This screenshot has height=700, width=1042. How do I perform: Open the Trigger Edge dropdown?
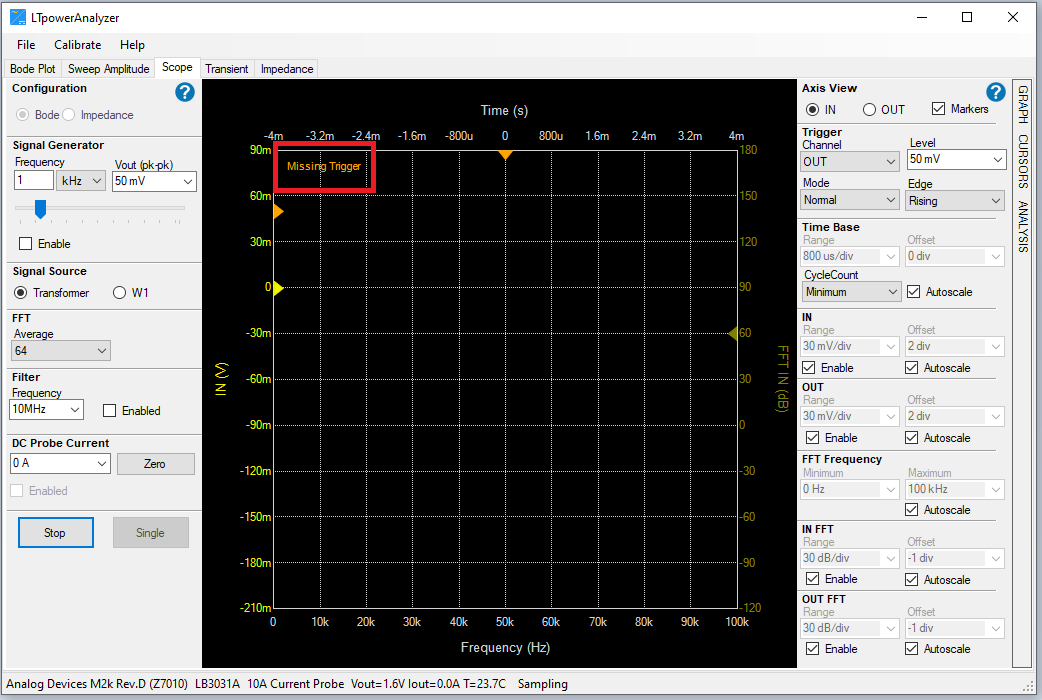click(954, 201)
